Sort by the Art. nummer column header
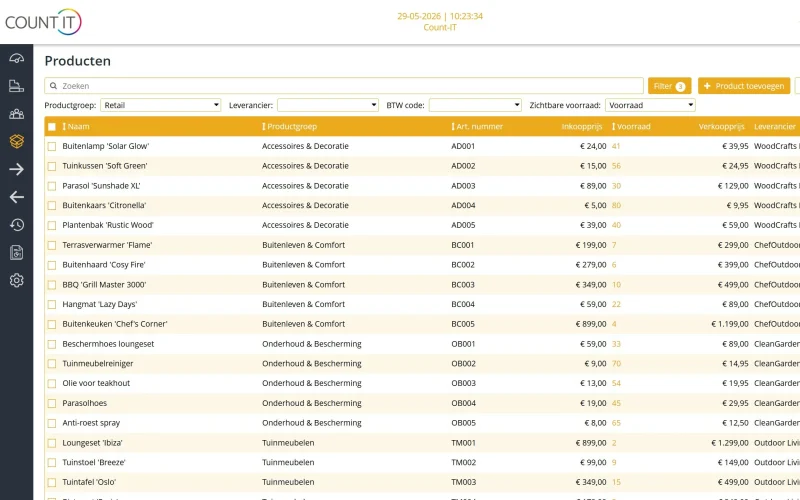800x500 pixels. tap(479, 127)
